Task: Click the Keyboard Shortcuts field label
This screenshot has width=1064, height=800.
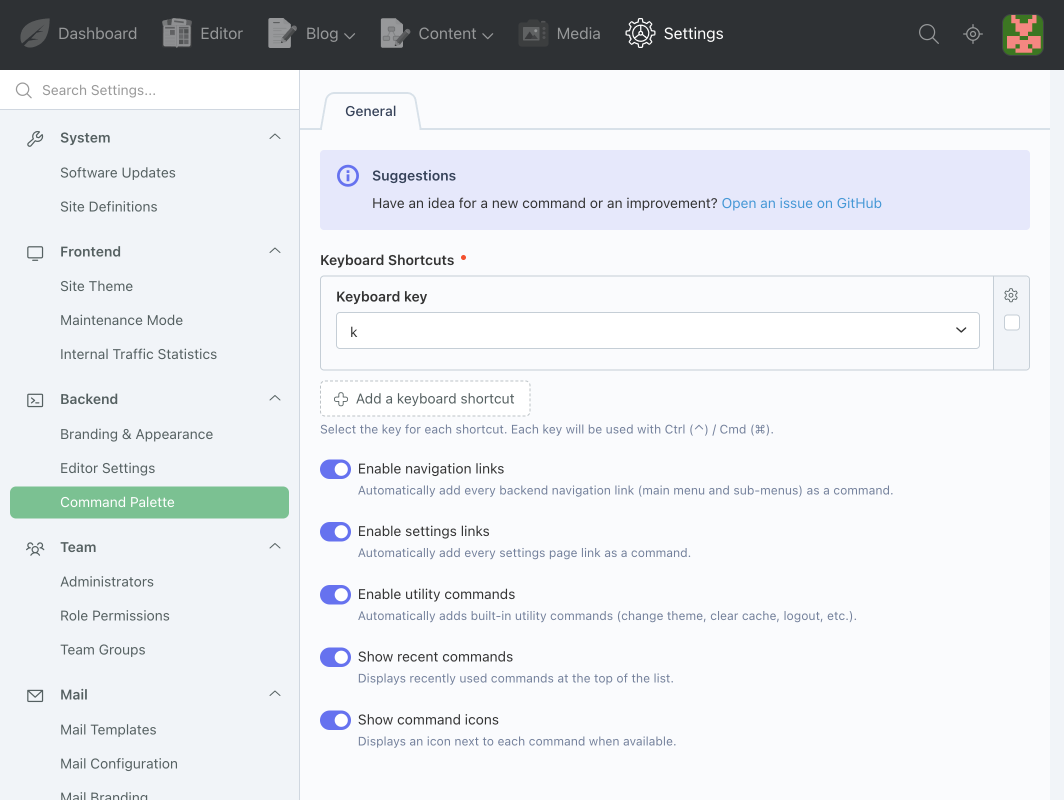Action: pos(387,260)
